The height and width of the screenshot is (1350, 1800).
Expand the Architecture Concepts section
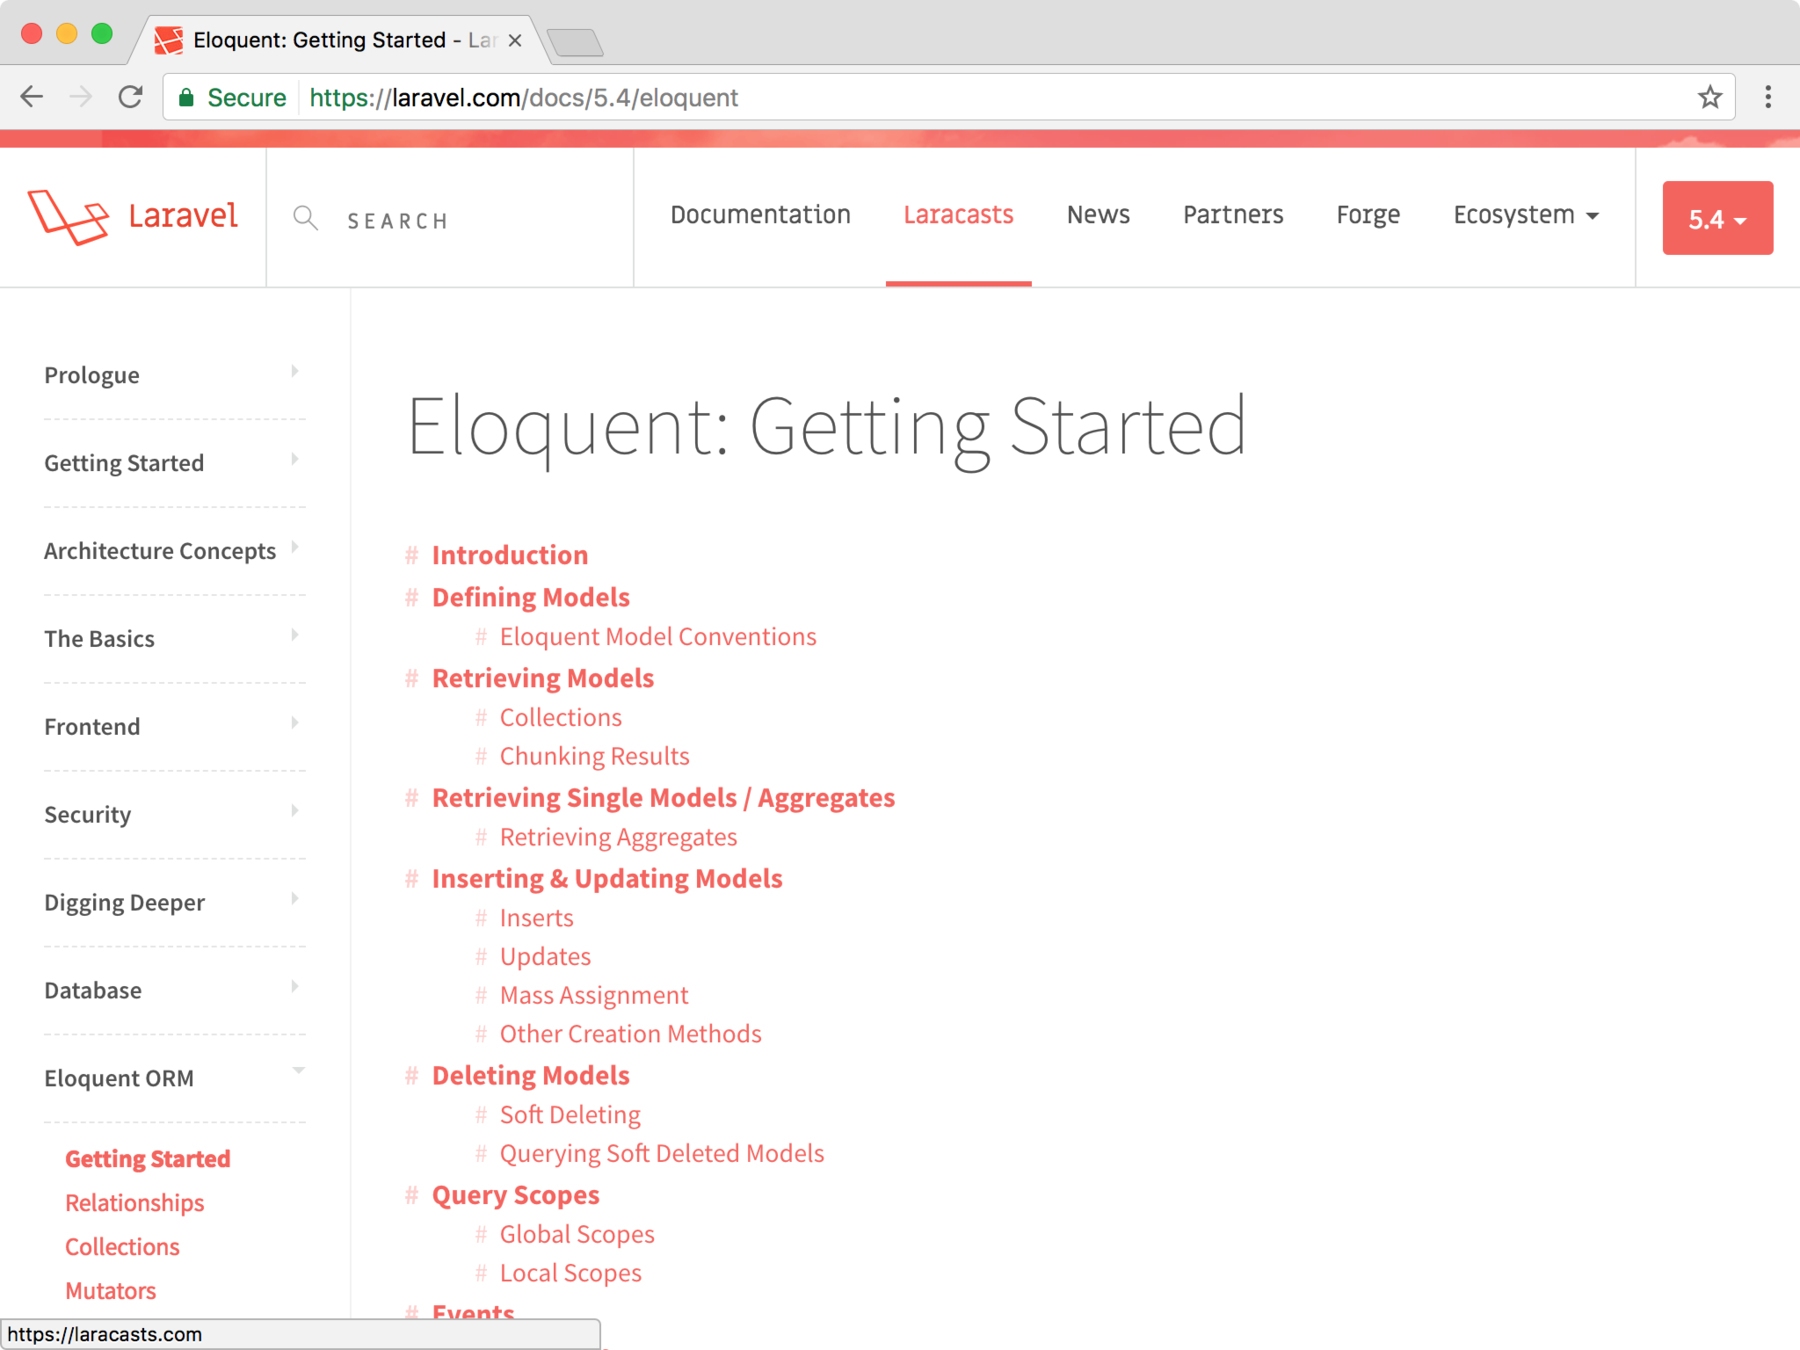coord(174,551)
